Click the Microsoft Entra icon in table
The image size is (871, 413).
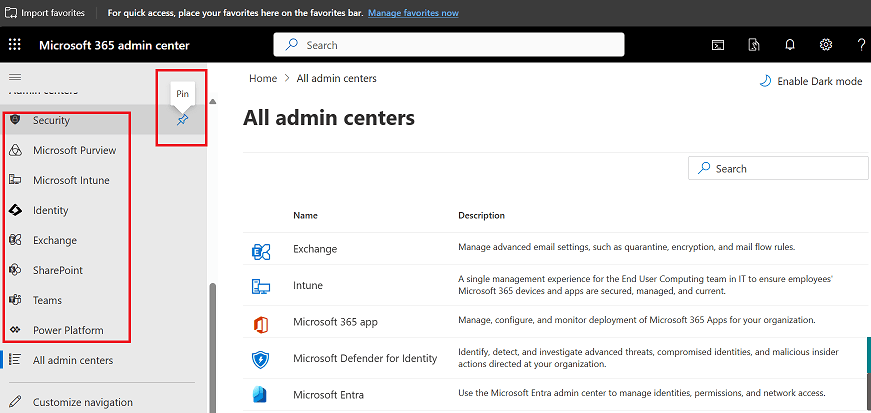point(261,395)
